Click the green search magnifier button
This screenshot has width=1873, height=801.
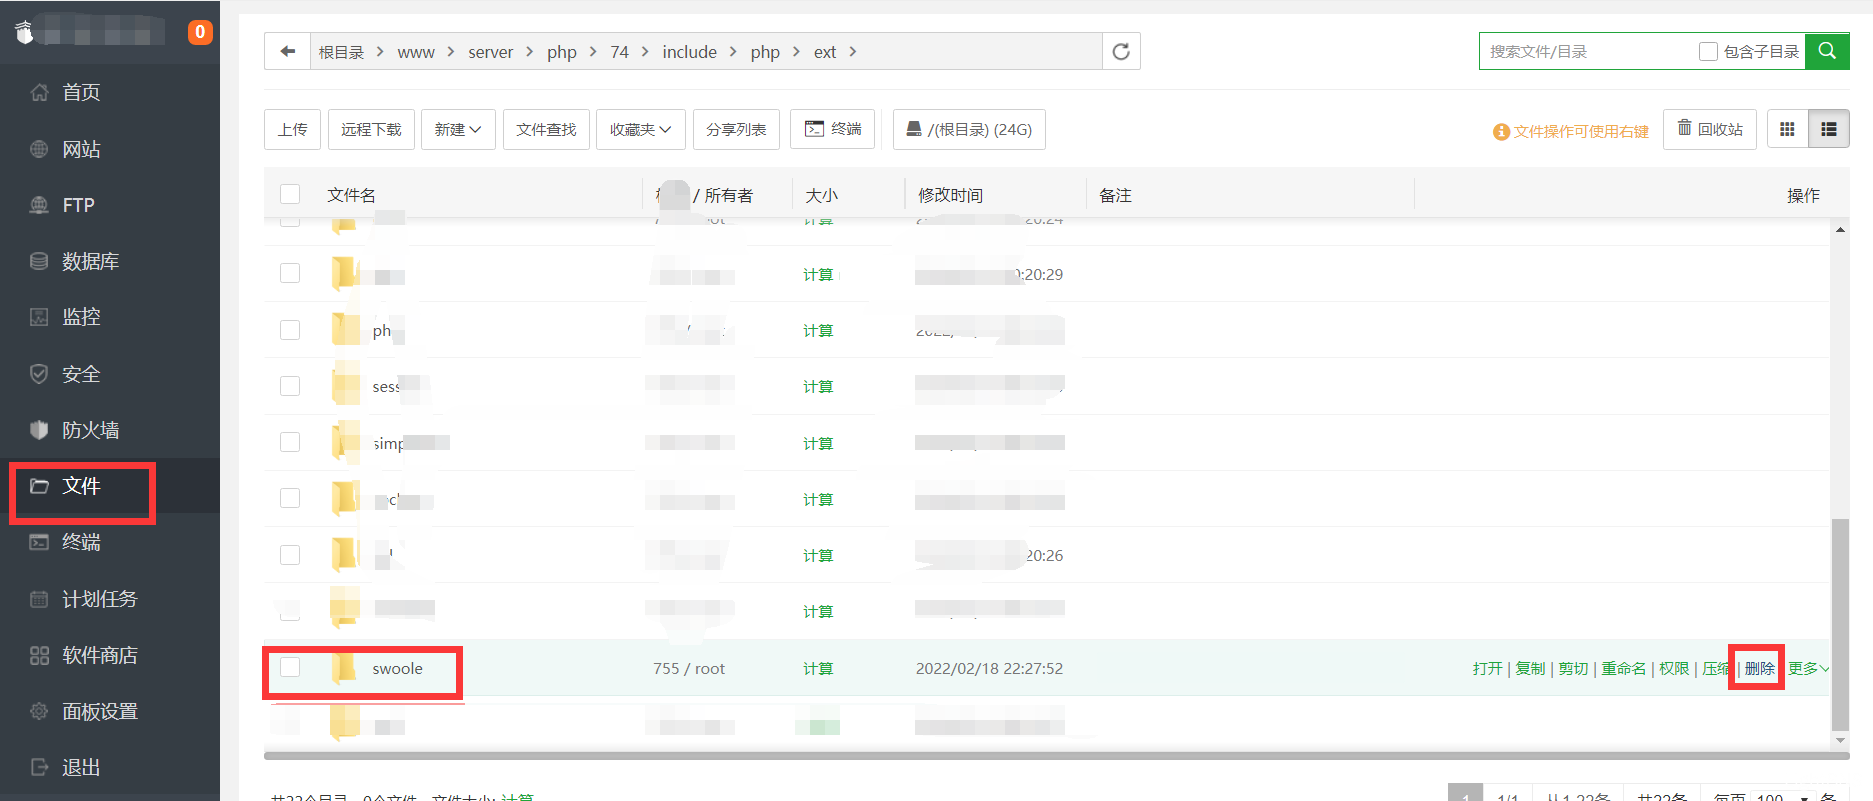[1827, 51]
